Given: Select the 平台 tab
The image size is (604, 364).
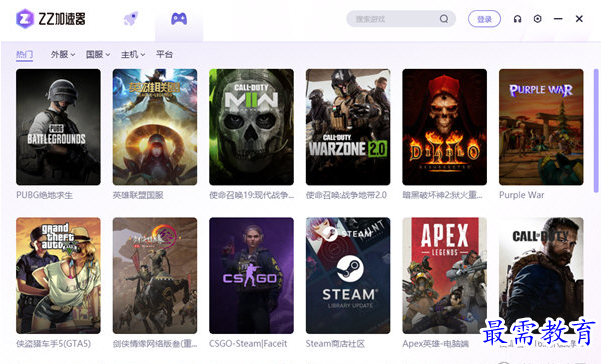Looking at the screenshot, I should coord(164,54).
